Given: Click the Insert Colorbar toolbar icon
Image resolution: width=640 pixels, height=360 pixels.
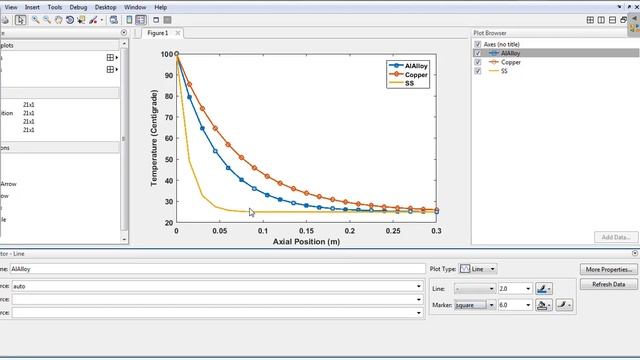Looking at the screenshot, I should [x=129, y=20].
